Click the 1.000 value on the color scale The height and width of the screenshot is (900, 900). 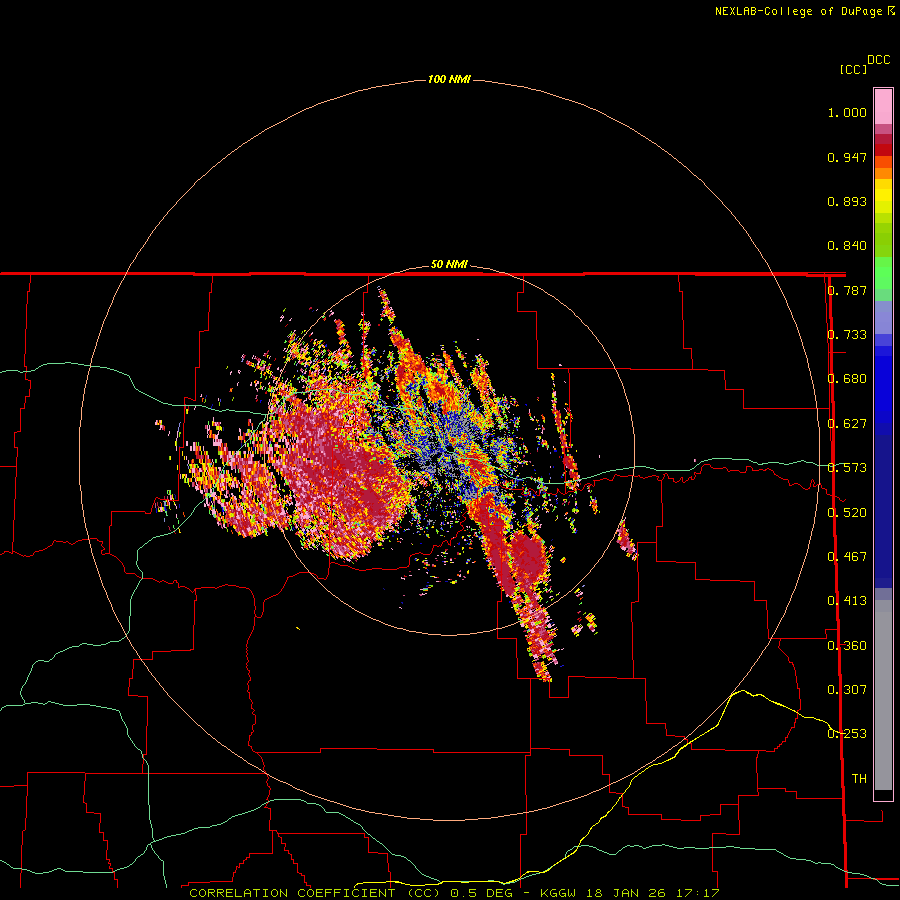[847, 112]
